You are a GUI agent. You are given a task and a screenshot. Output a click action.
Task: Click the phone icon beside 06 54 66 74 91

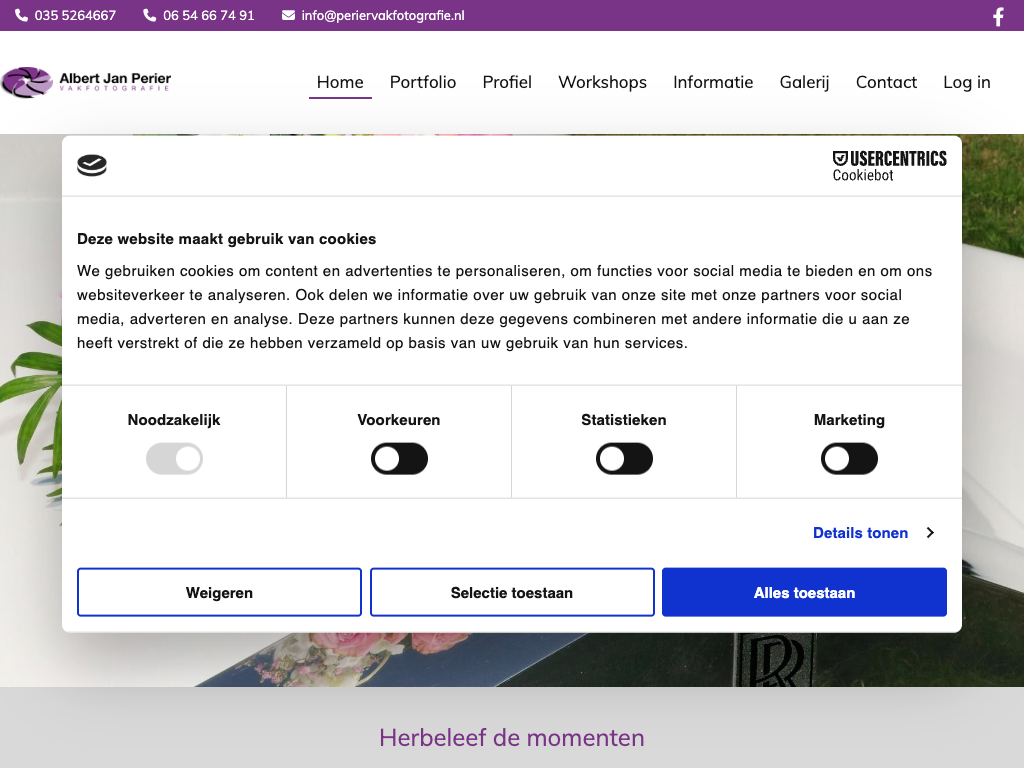150,16
